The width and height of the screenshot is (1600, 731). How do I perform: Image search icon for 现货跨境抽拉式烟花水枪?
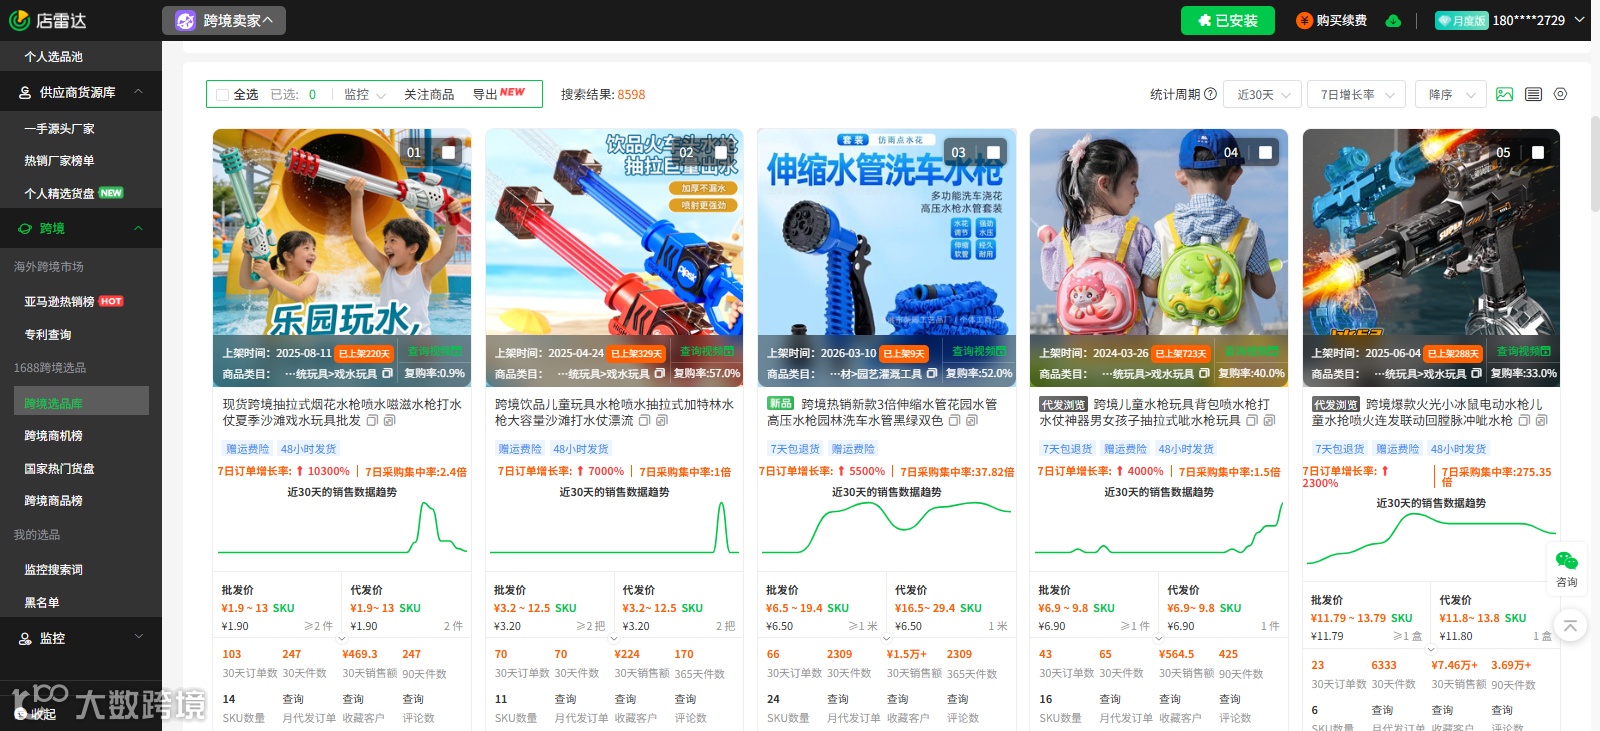point(389,421)
